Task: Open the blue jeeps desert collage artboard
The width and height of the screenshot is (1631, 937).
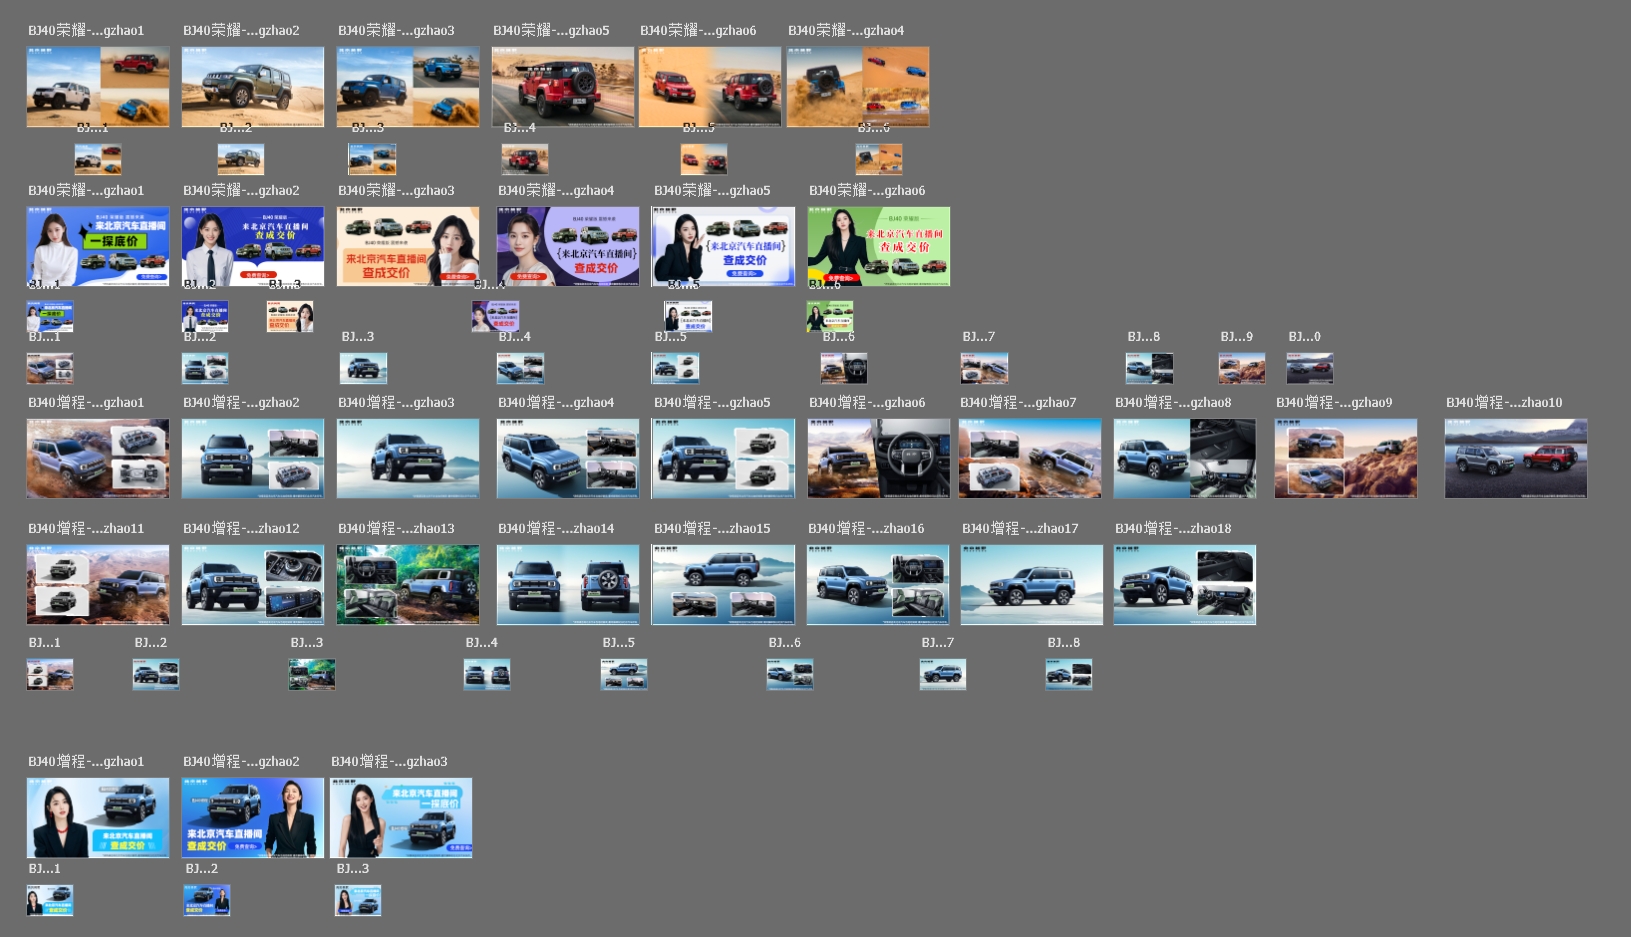Action: [x=408, y=87]
